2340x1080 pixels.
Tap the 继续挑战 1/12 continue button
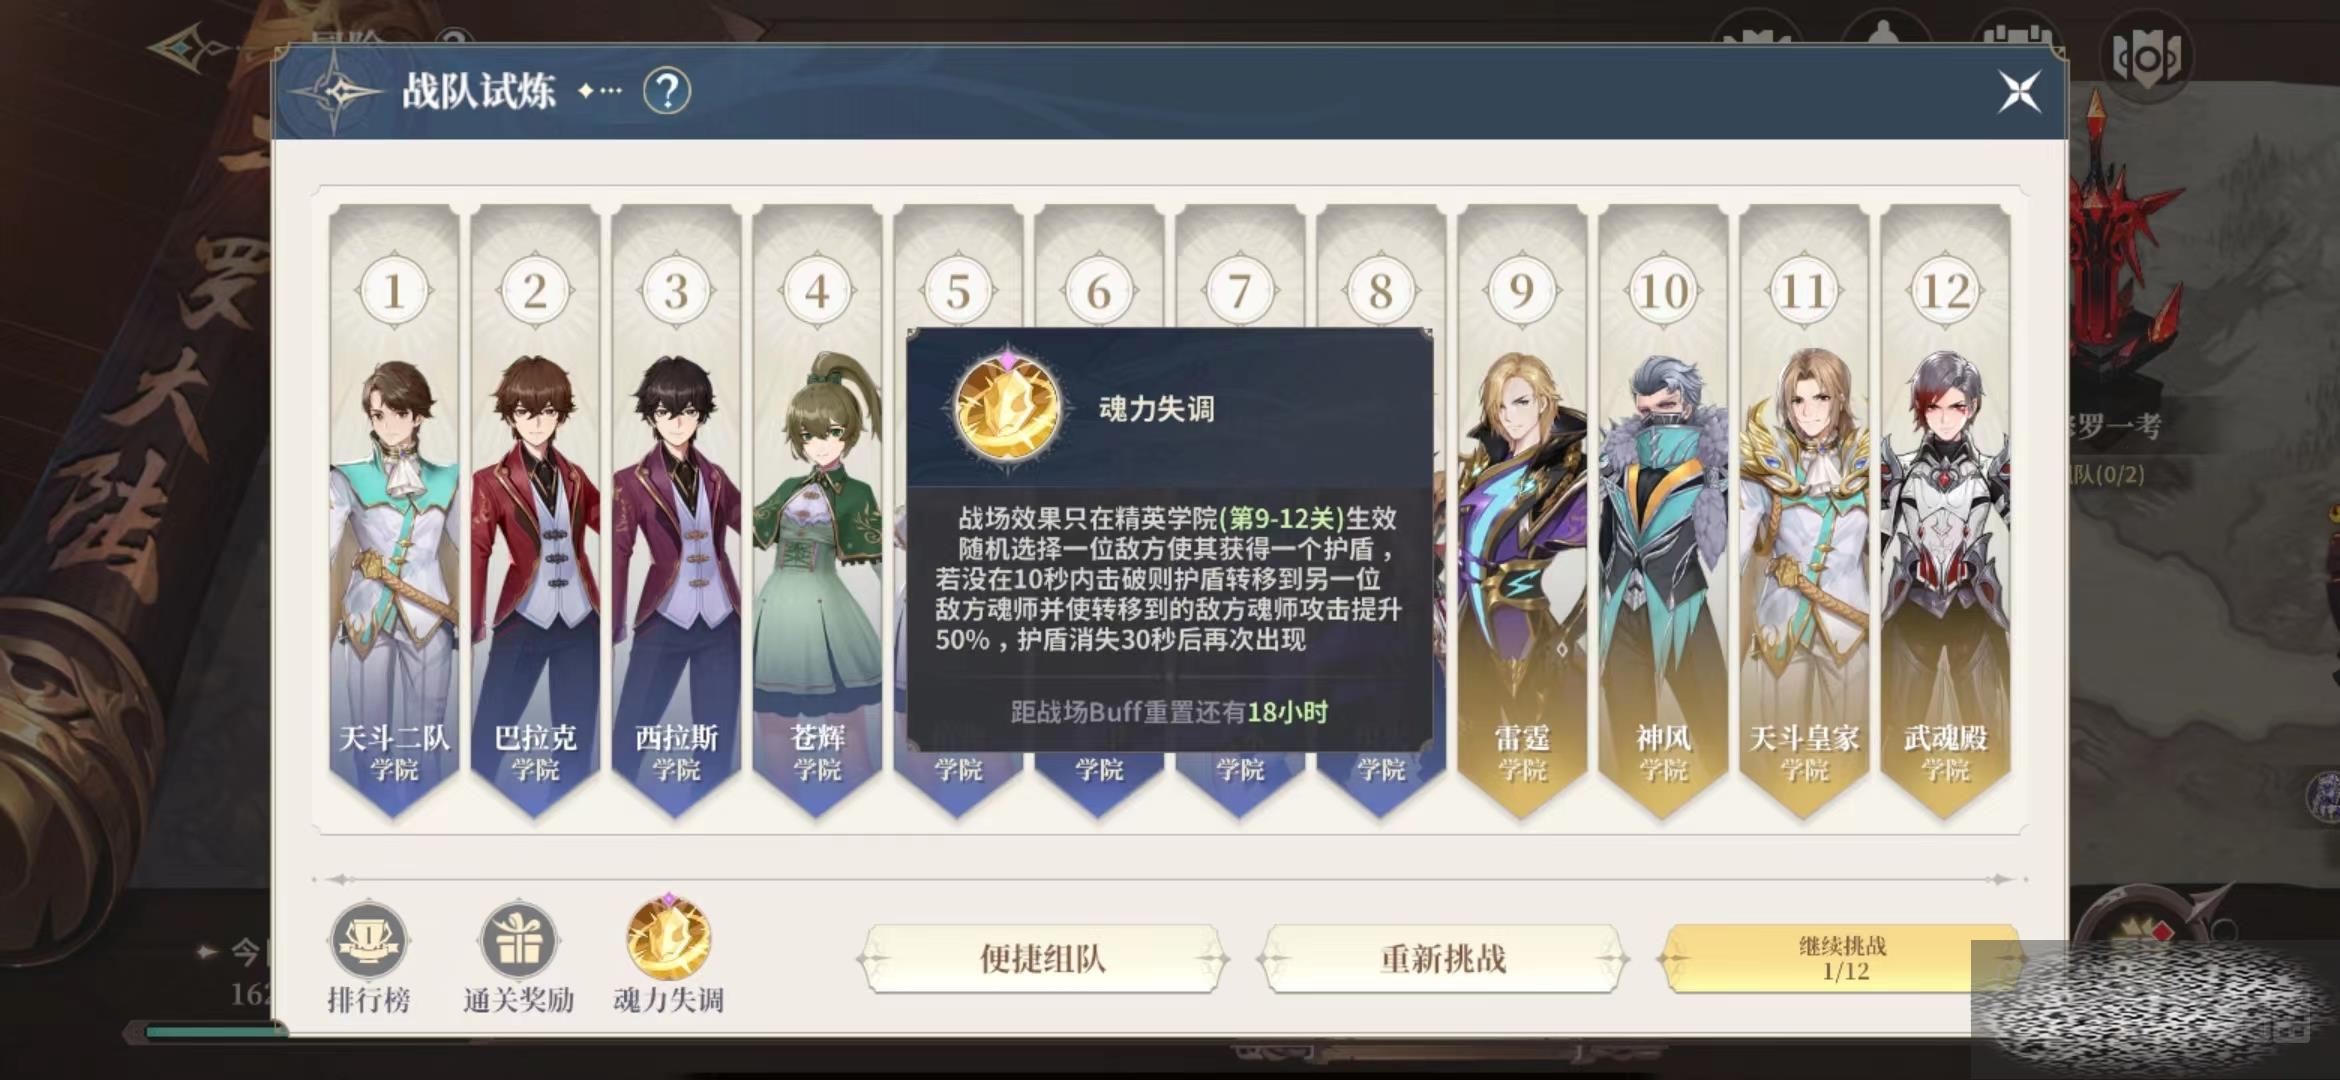pos(1842,958)
